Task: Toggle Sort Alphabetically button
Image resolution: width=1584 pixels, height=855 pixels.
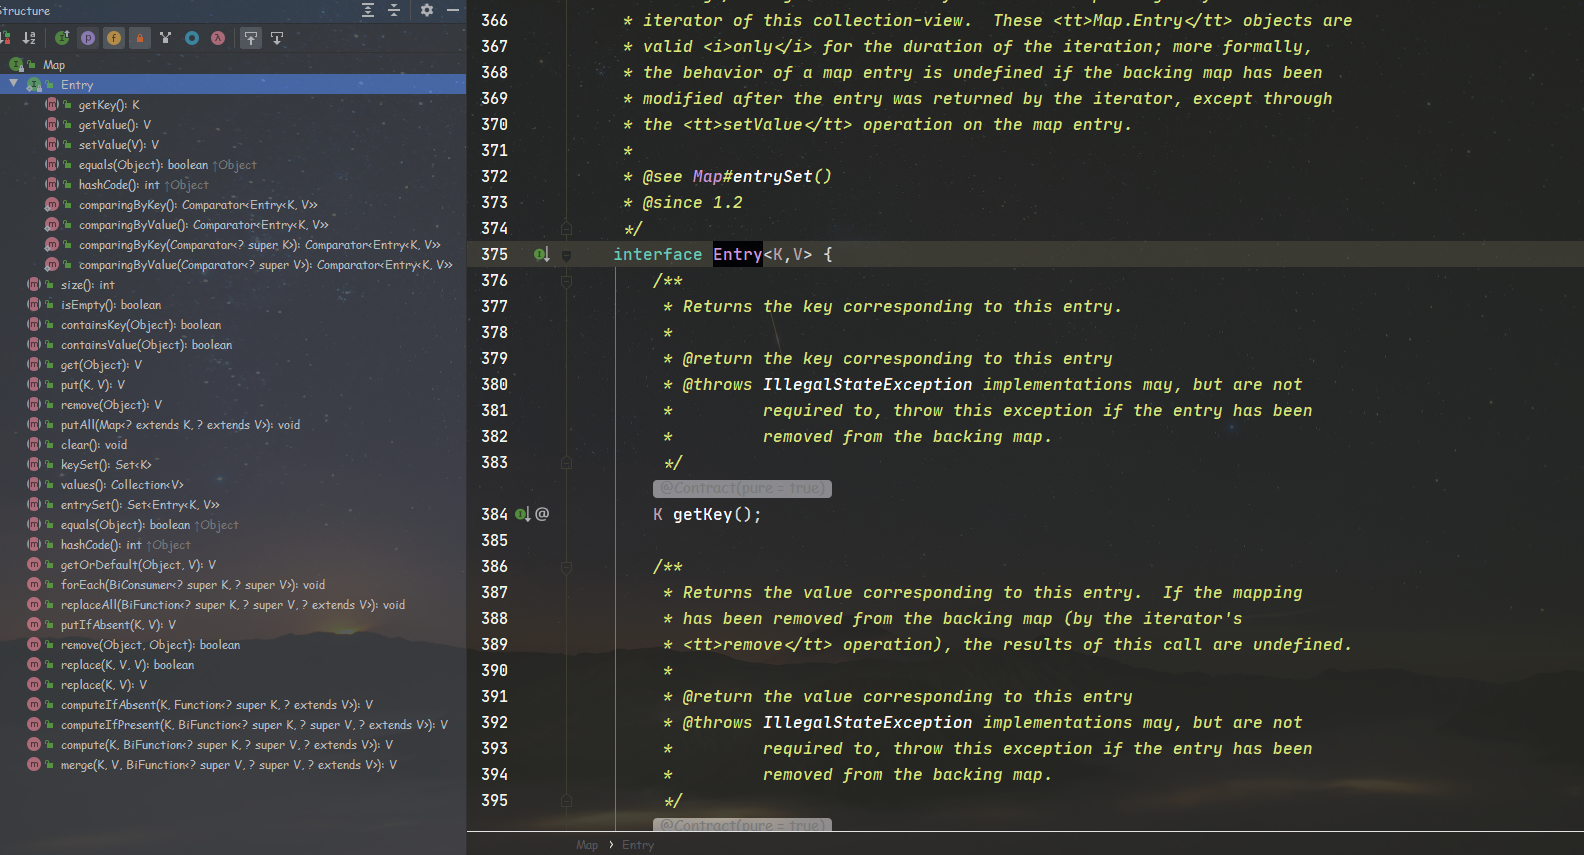Action: click(x=29, y=38)
